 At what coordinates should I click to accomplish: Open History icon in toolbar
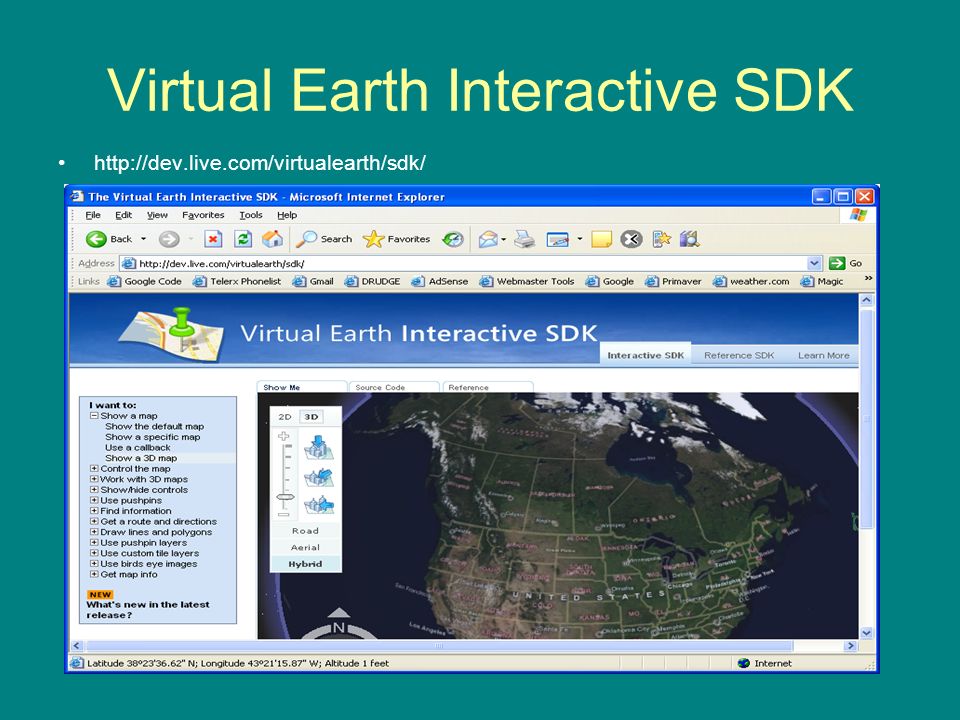tap(453, 239)
